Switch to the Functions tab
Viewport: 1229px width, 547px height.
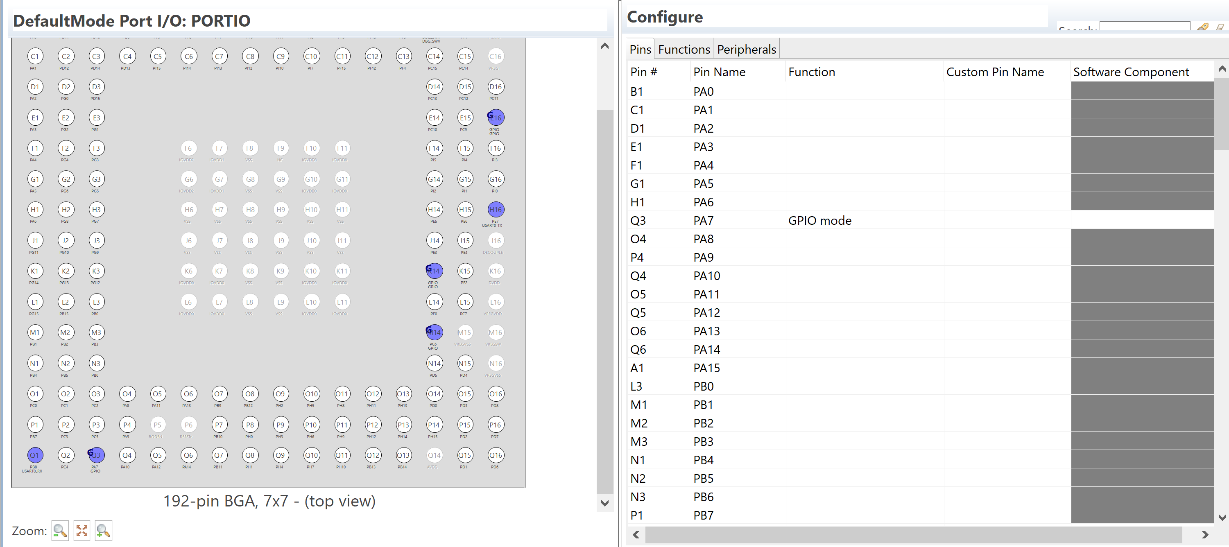684,49
